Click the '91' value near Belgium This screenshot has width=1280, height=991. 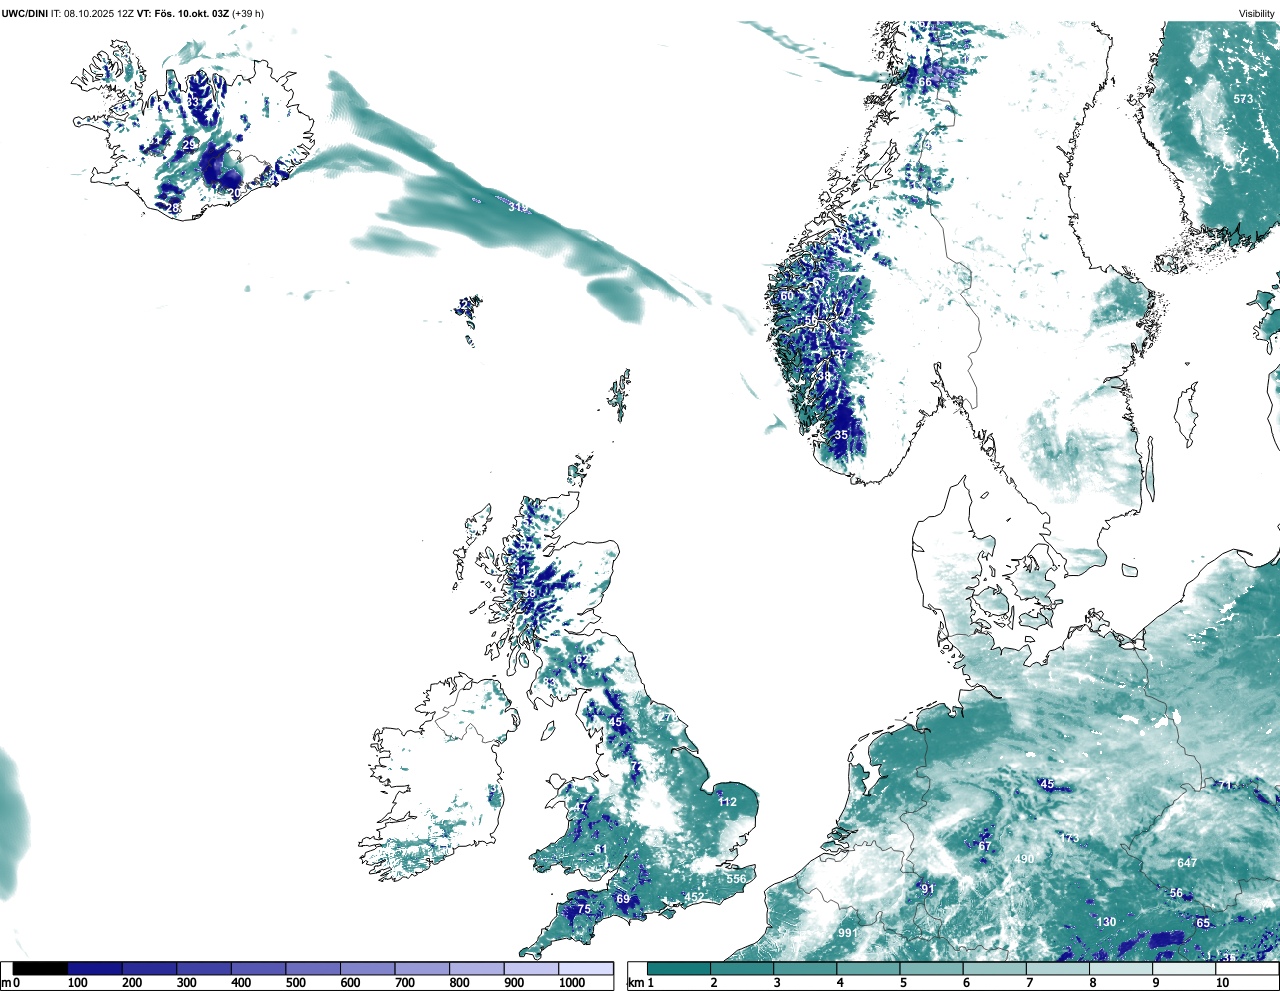click(928, 889)
